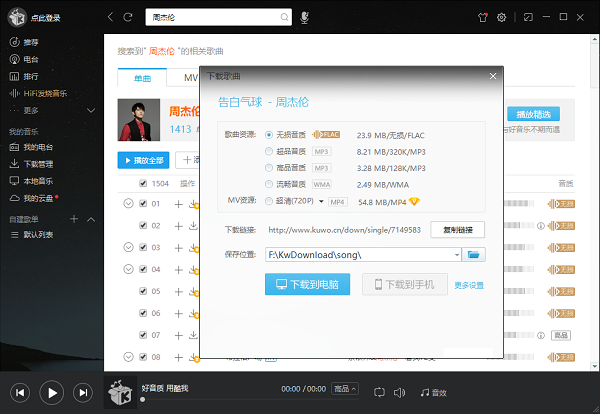The width and height of the screenshot is (600, 414).
Task: Click the search magnifier icon
Action: pyautogui.click(x=286, y=17)
